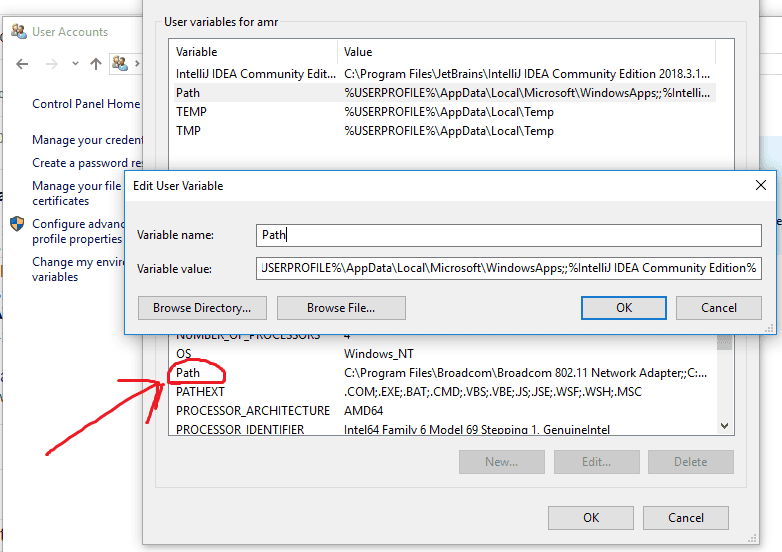This screenshot has height=552, width=782.
Task: Click the Broadcom path value cell
Action: coord(525,373)
